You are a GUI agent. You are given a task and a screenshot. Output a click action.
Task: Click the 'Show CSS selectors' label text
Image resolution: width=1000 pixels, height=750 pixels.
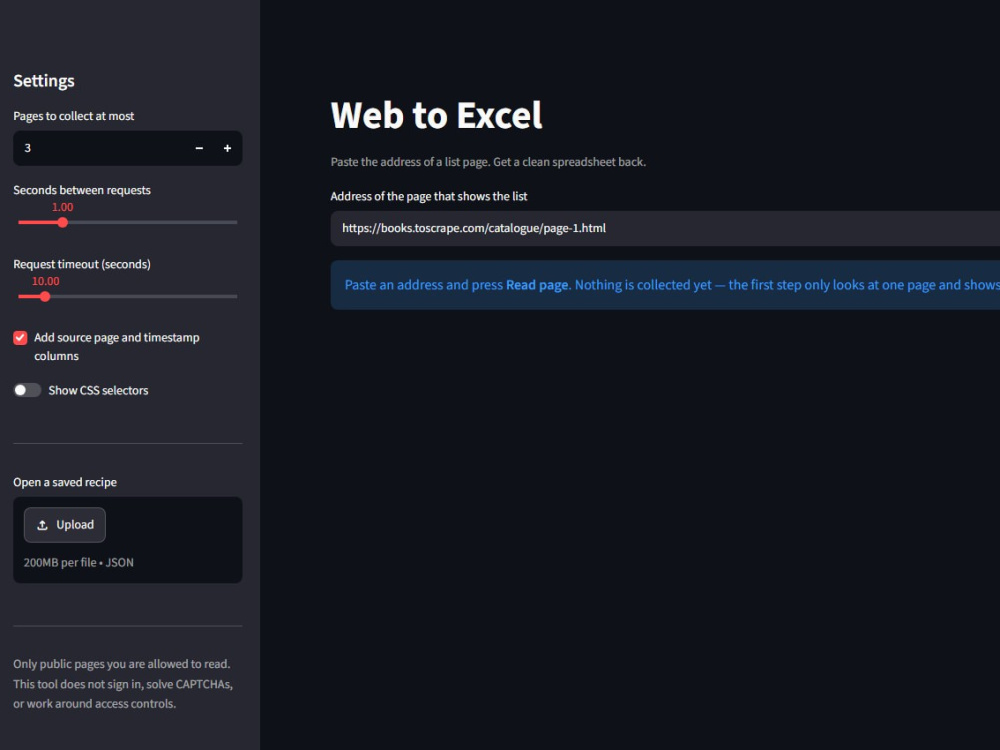(98, 390)
